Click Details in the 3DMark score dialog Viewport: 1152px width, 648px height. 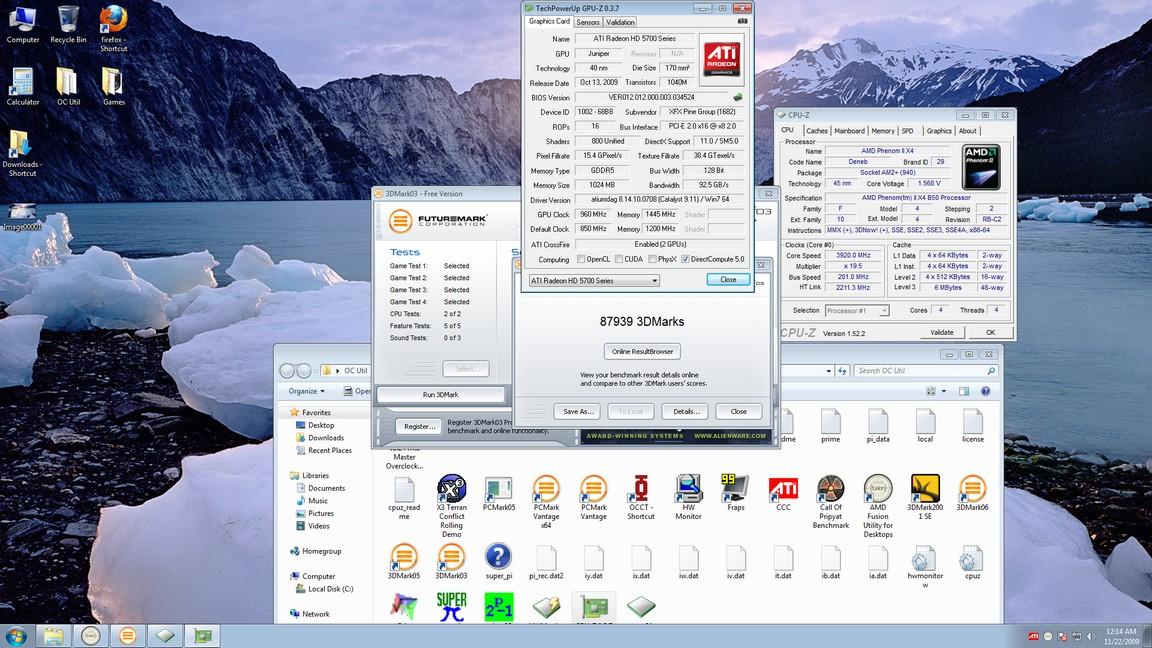[x=685, y=411]
